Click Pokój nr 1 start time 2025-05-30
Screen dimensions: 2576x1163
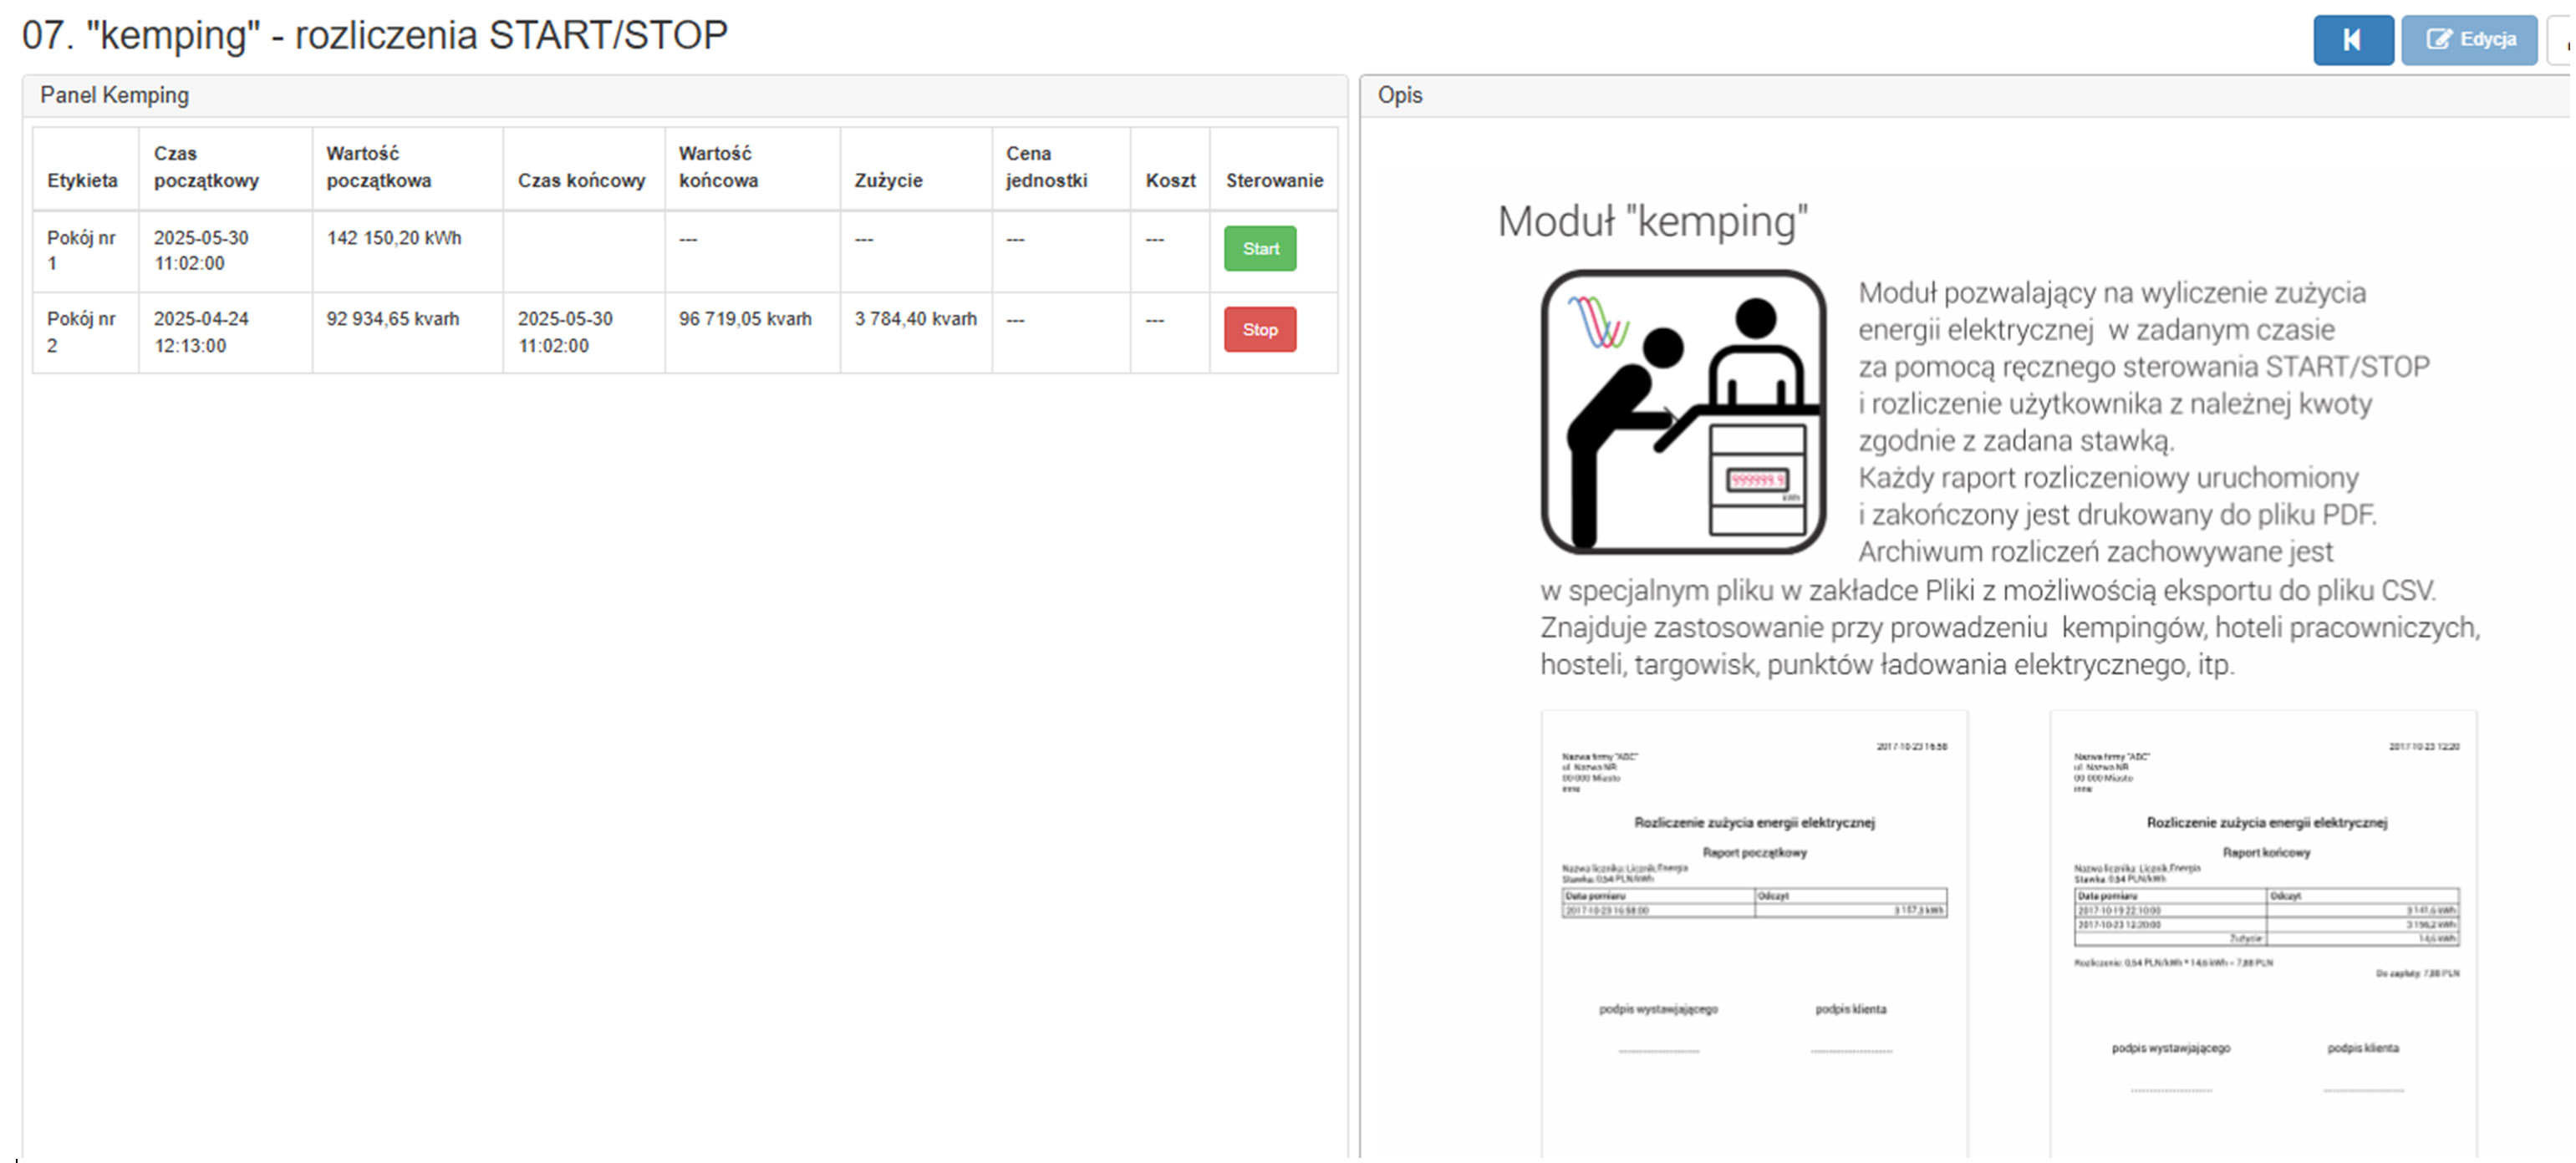coord(201,251)
